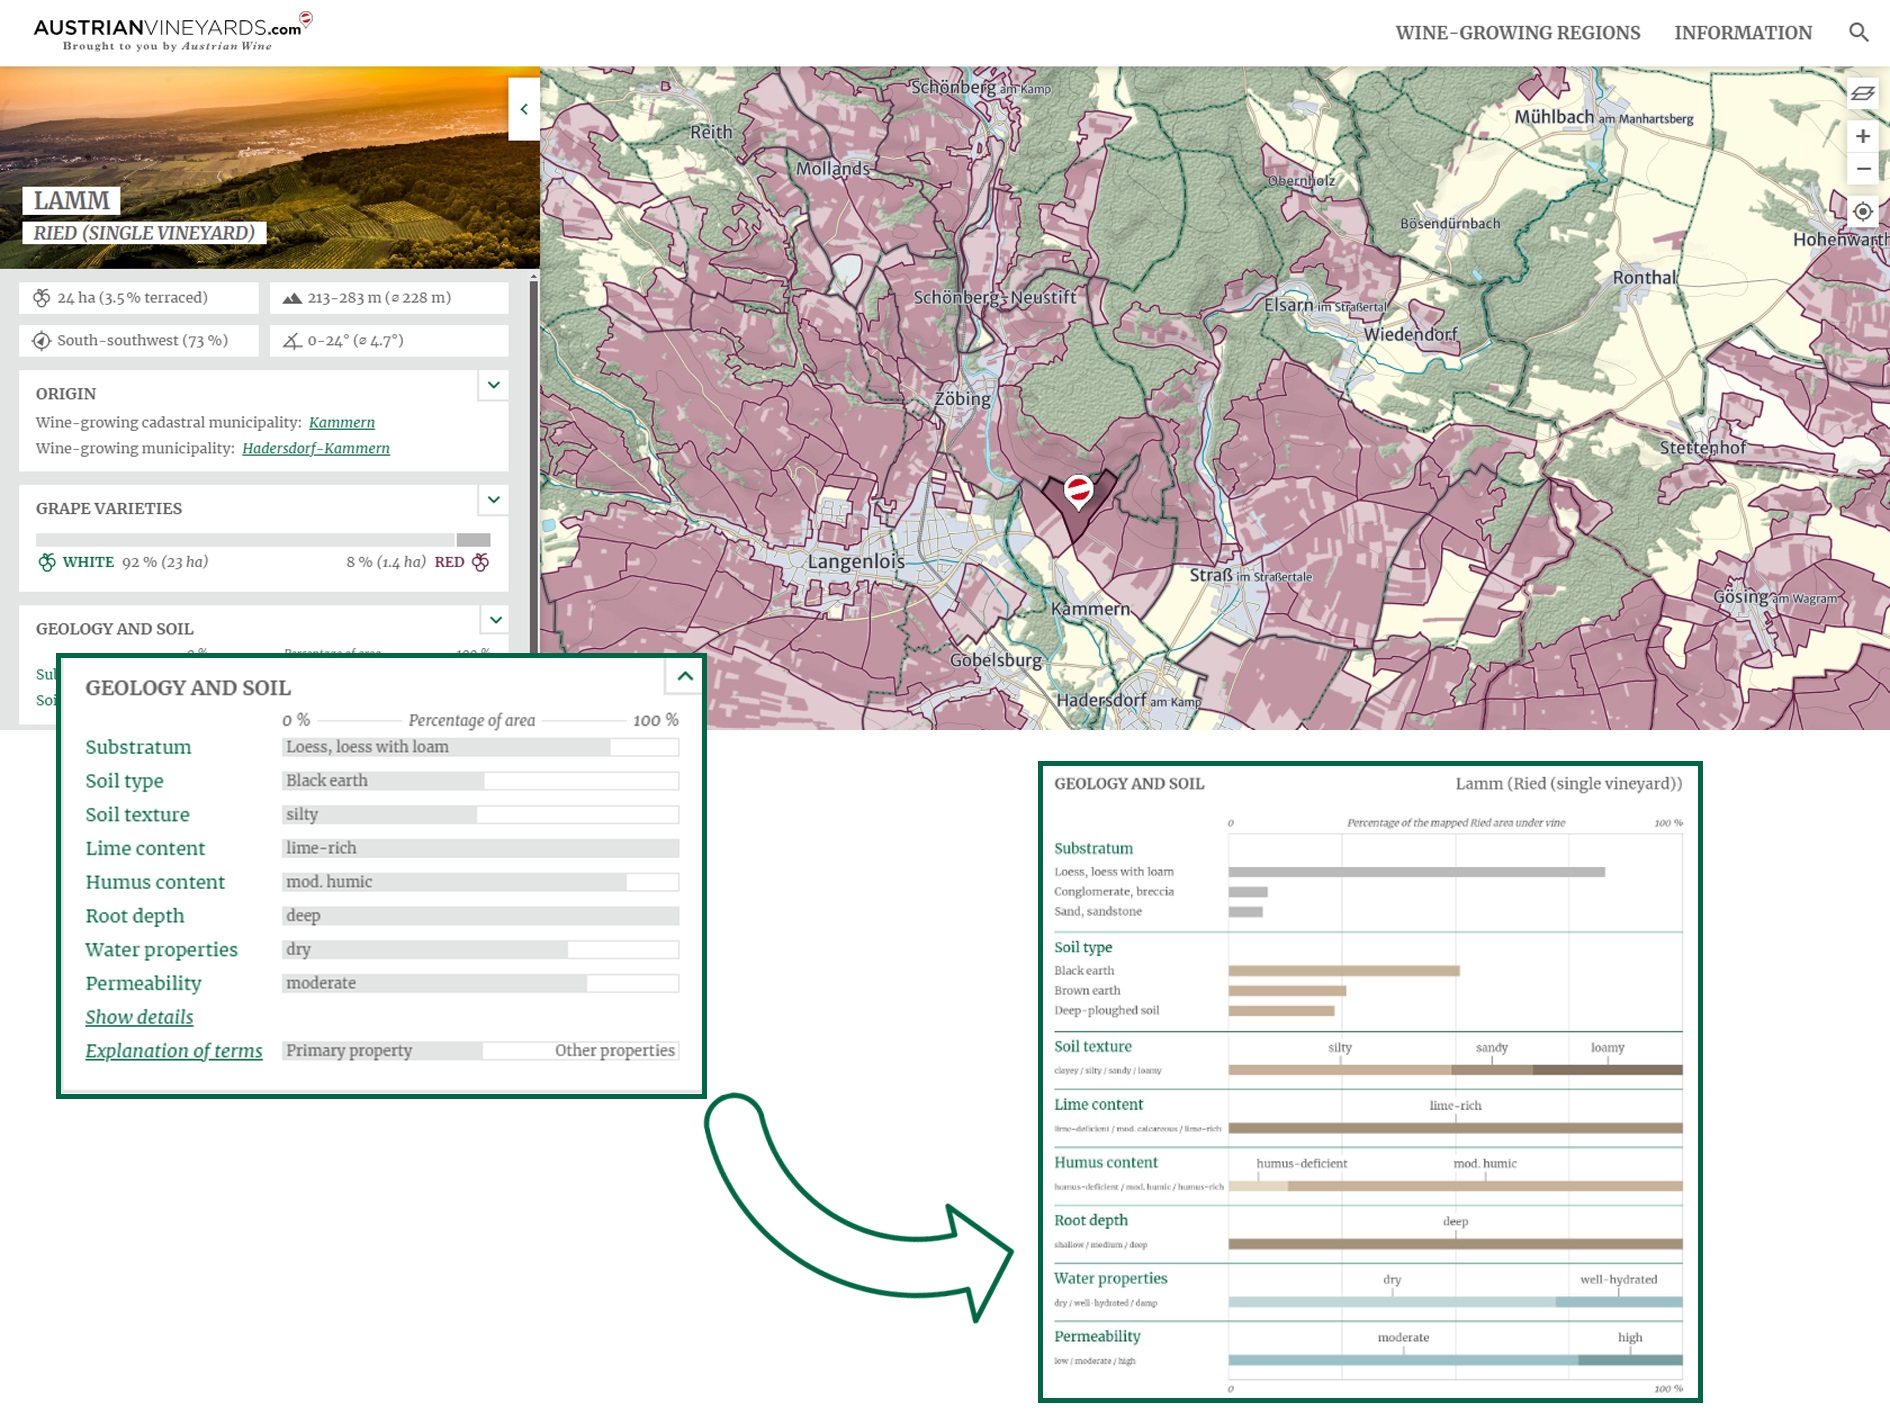Open the Information menu
Screen dimensions: 1890x1417
coord(1743,33)
